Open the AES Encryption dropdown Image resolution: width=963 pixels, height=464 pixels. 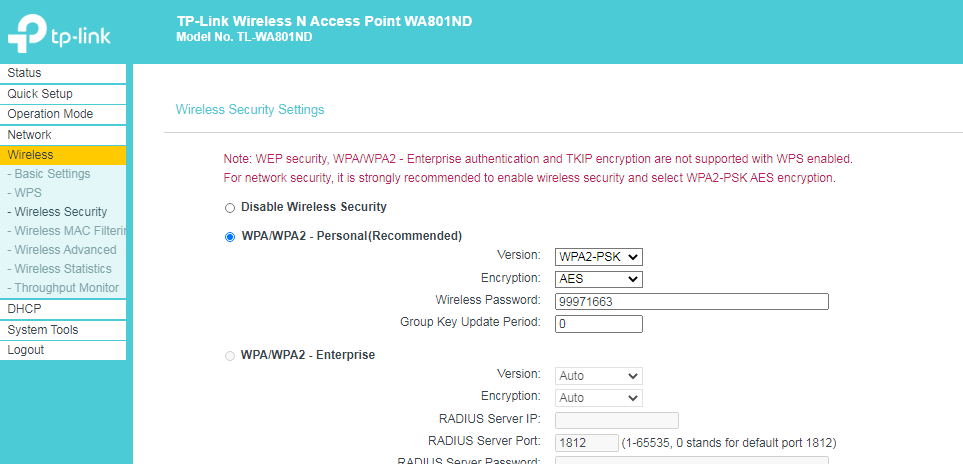pos(599,279)
